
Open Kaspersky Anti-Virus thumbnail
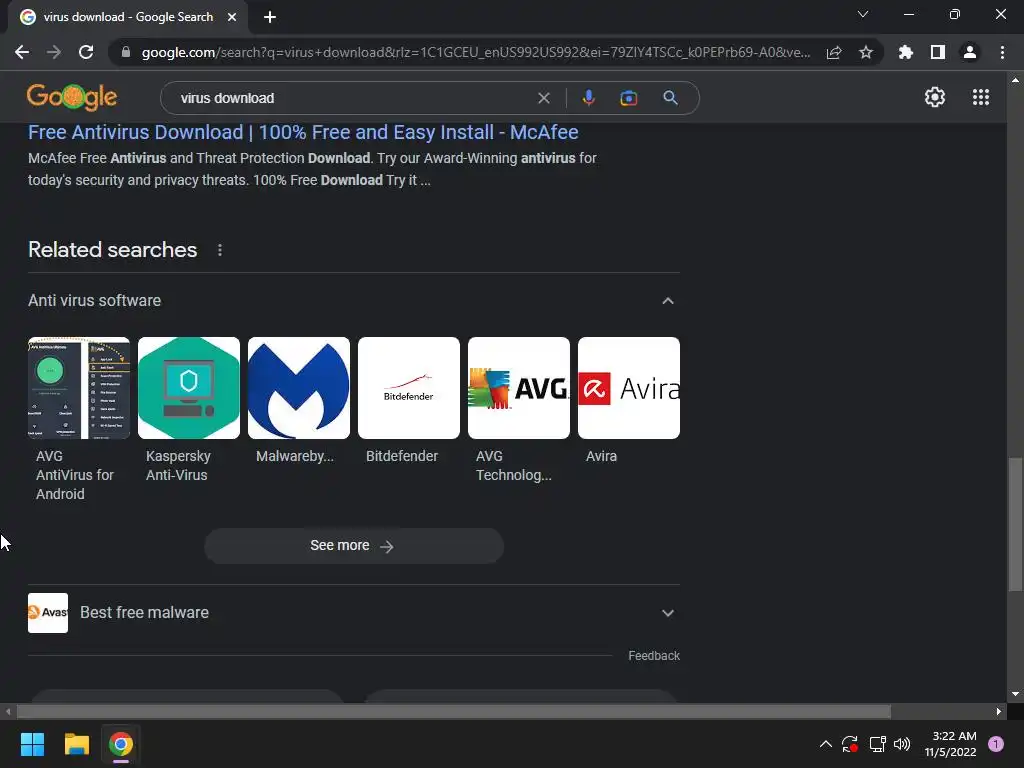189,388
